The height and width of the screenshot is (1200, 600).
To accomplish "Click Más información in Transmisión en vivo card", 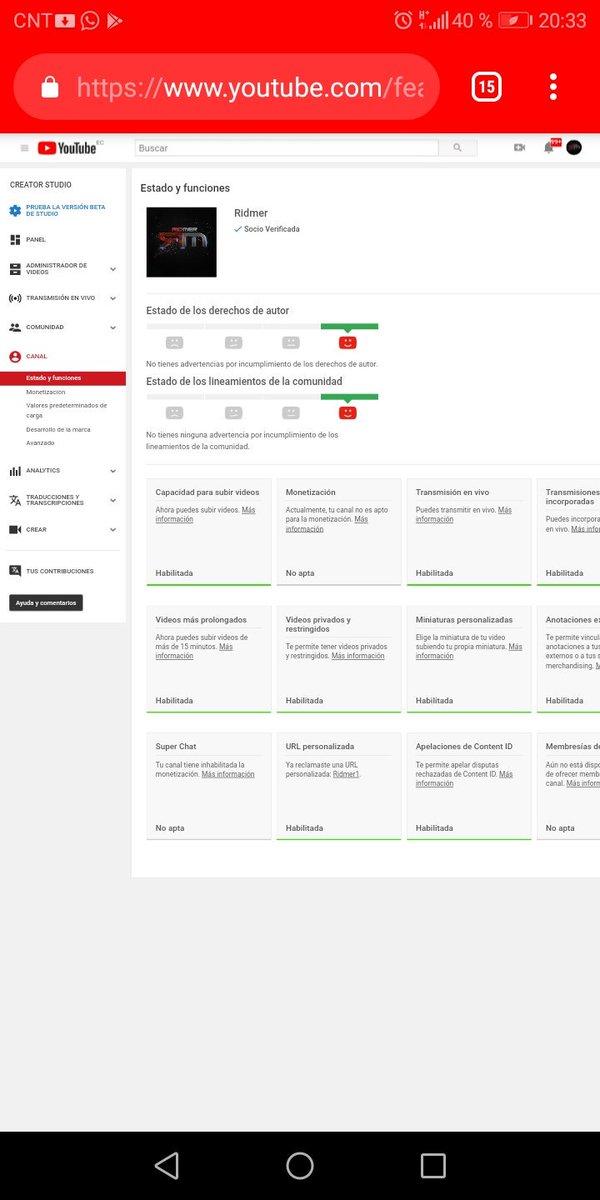I will [x=464, y=514].
